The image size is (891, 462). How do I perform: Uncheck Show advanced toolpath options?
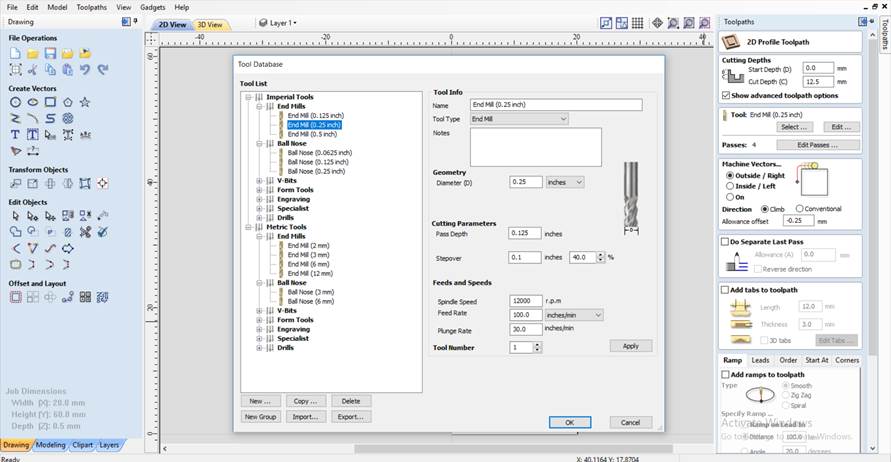pyautogui.click(x=726, y=95)
